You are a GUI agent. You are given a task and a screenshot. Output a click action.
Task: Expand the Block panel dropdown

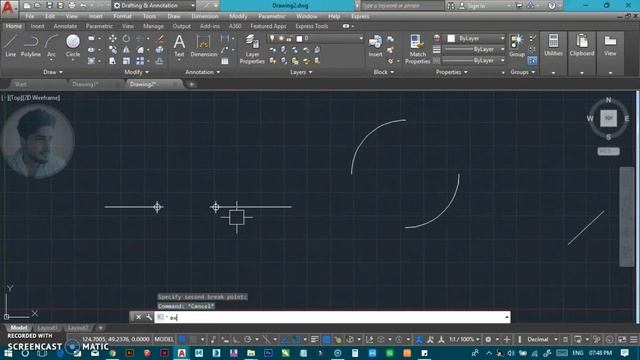pyautogui.click(x=384, y=72)
